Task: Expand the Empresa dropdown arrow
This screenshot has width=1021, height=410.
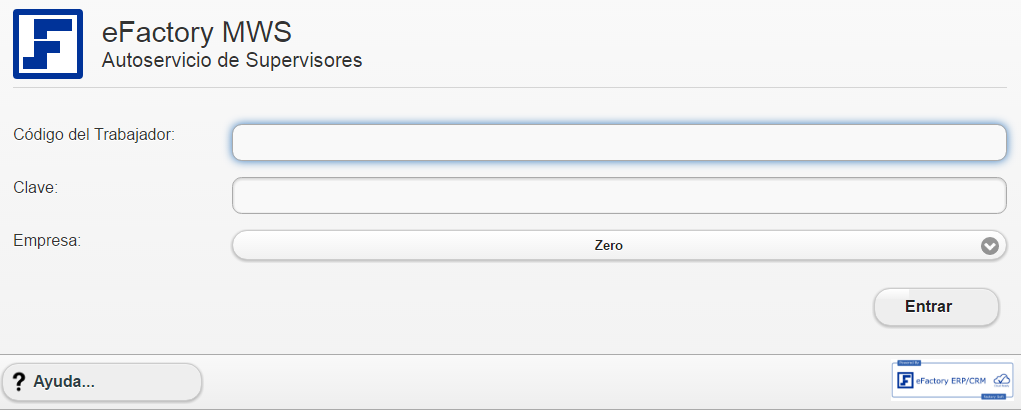Action: coord(990,245)
